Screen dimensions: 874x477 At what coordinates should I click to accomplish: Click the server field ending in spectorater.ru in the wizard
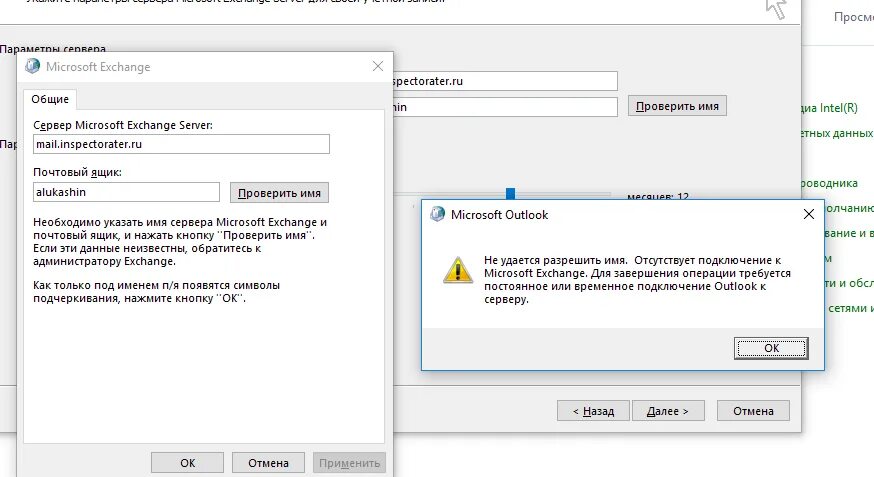(x=505, y=81)
